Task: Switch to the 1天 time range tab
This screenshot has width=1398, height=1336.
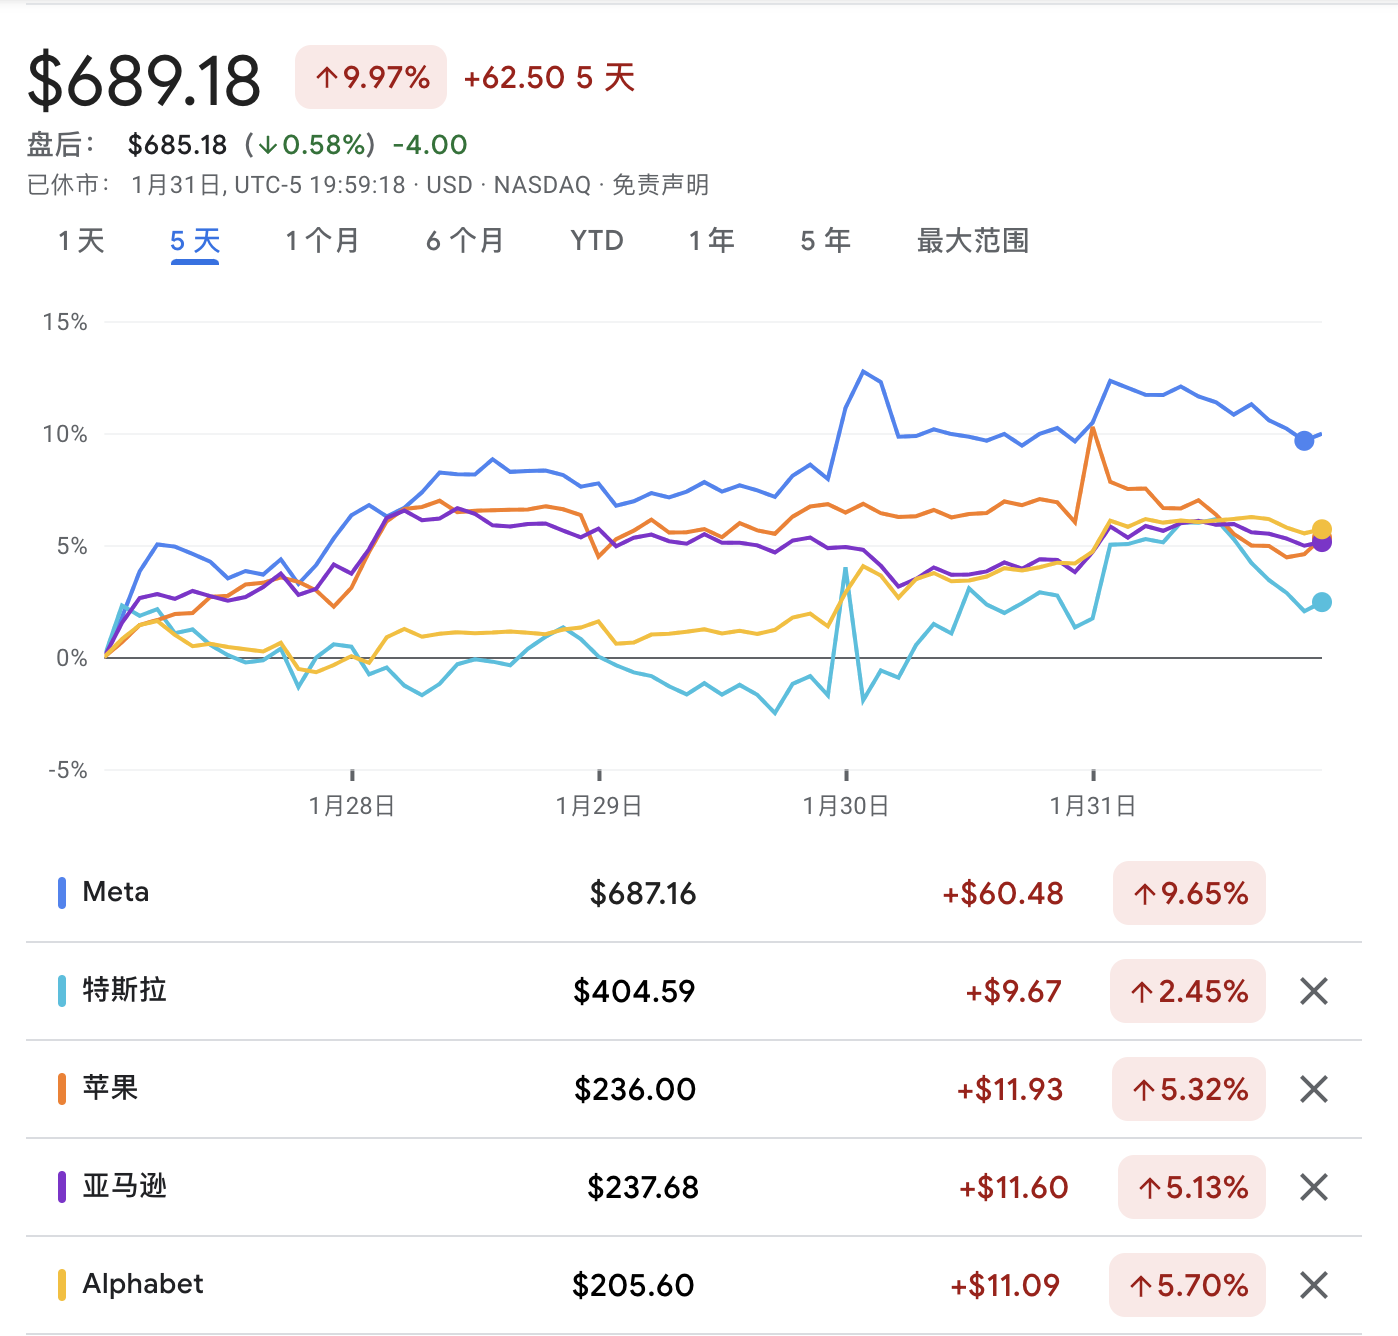Action: point(82,241)
